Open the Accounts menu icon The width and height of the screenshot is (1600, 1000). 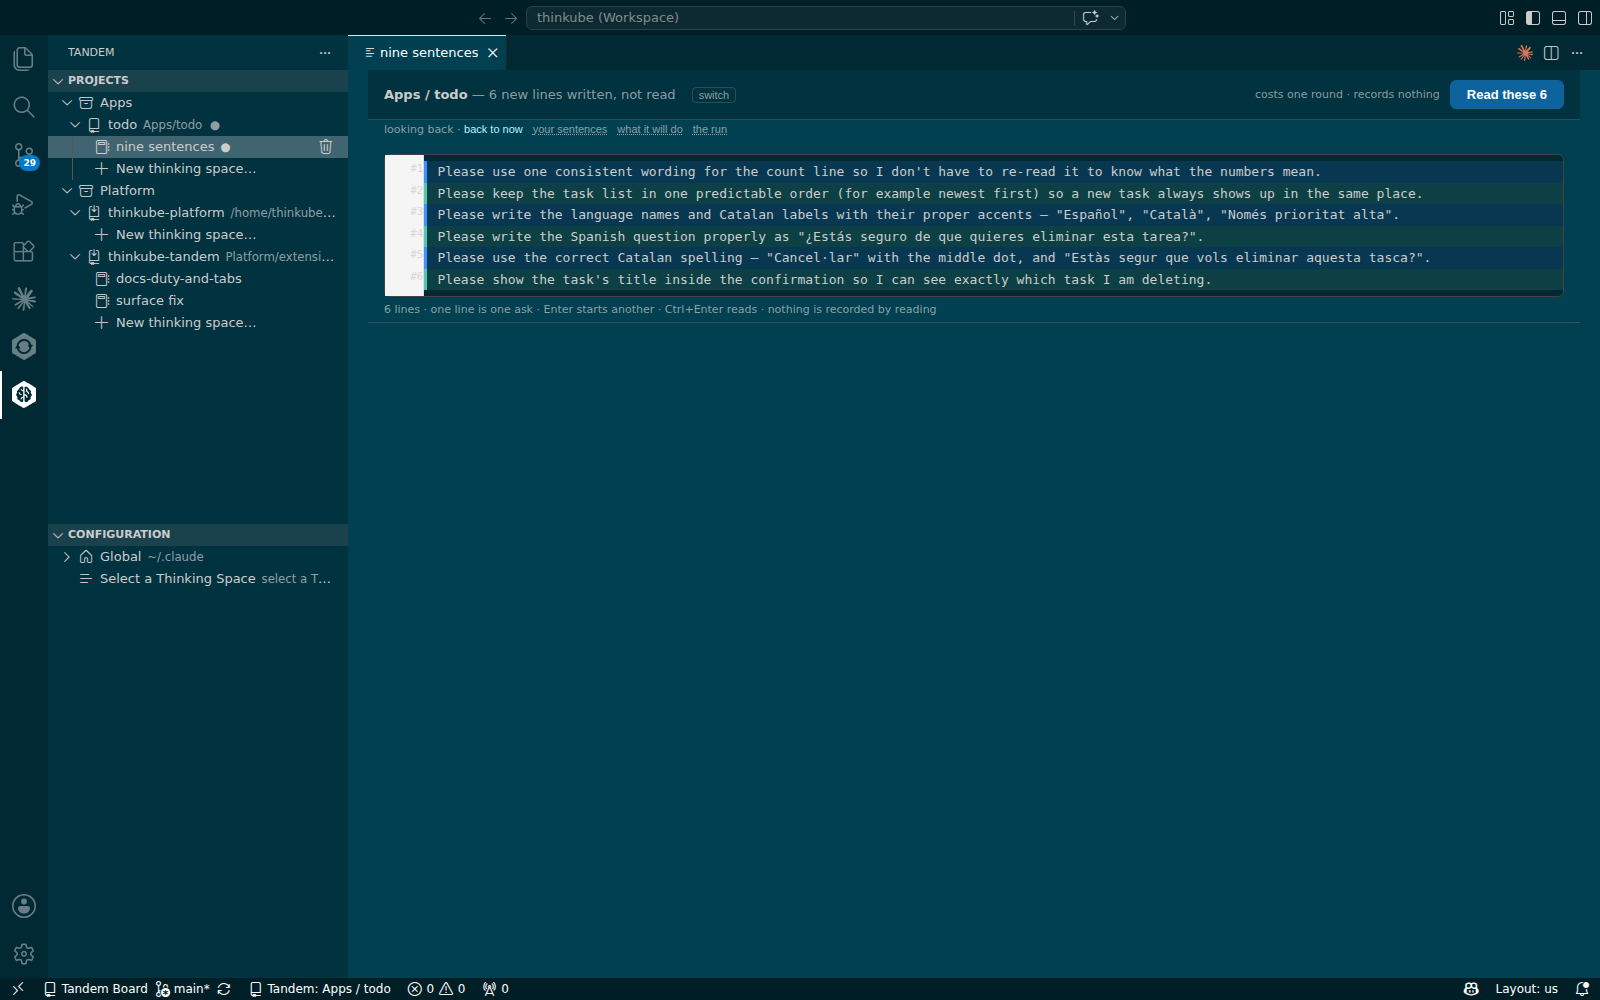(24, 906)
